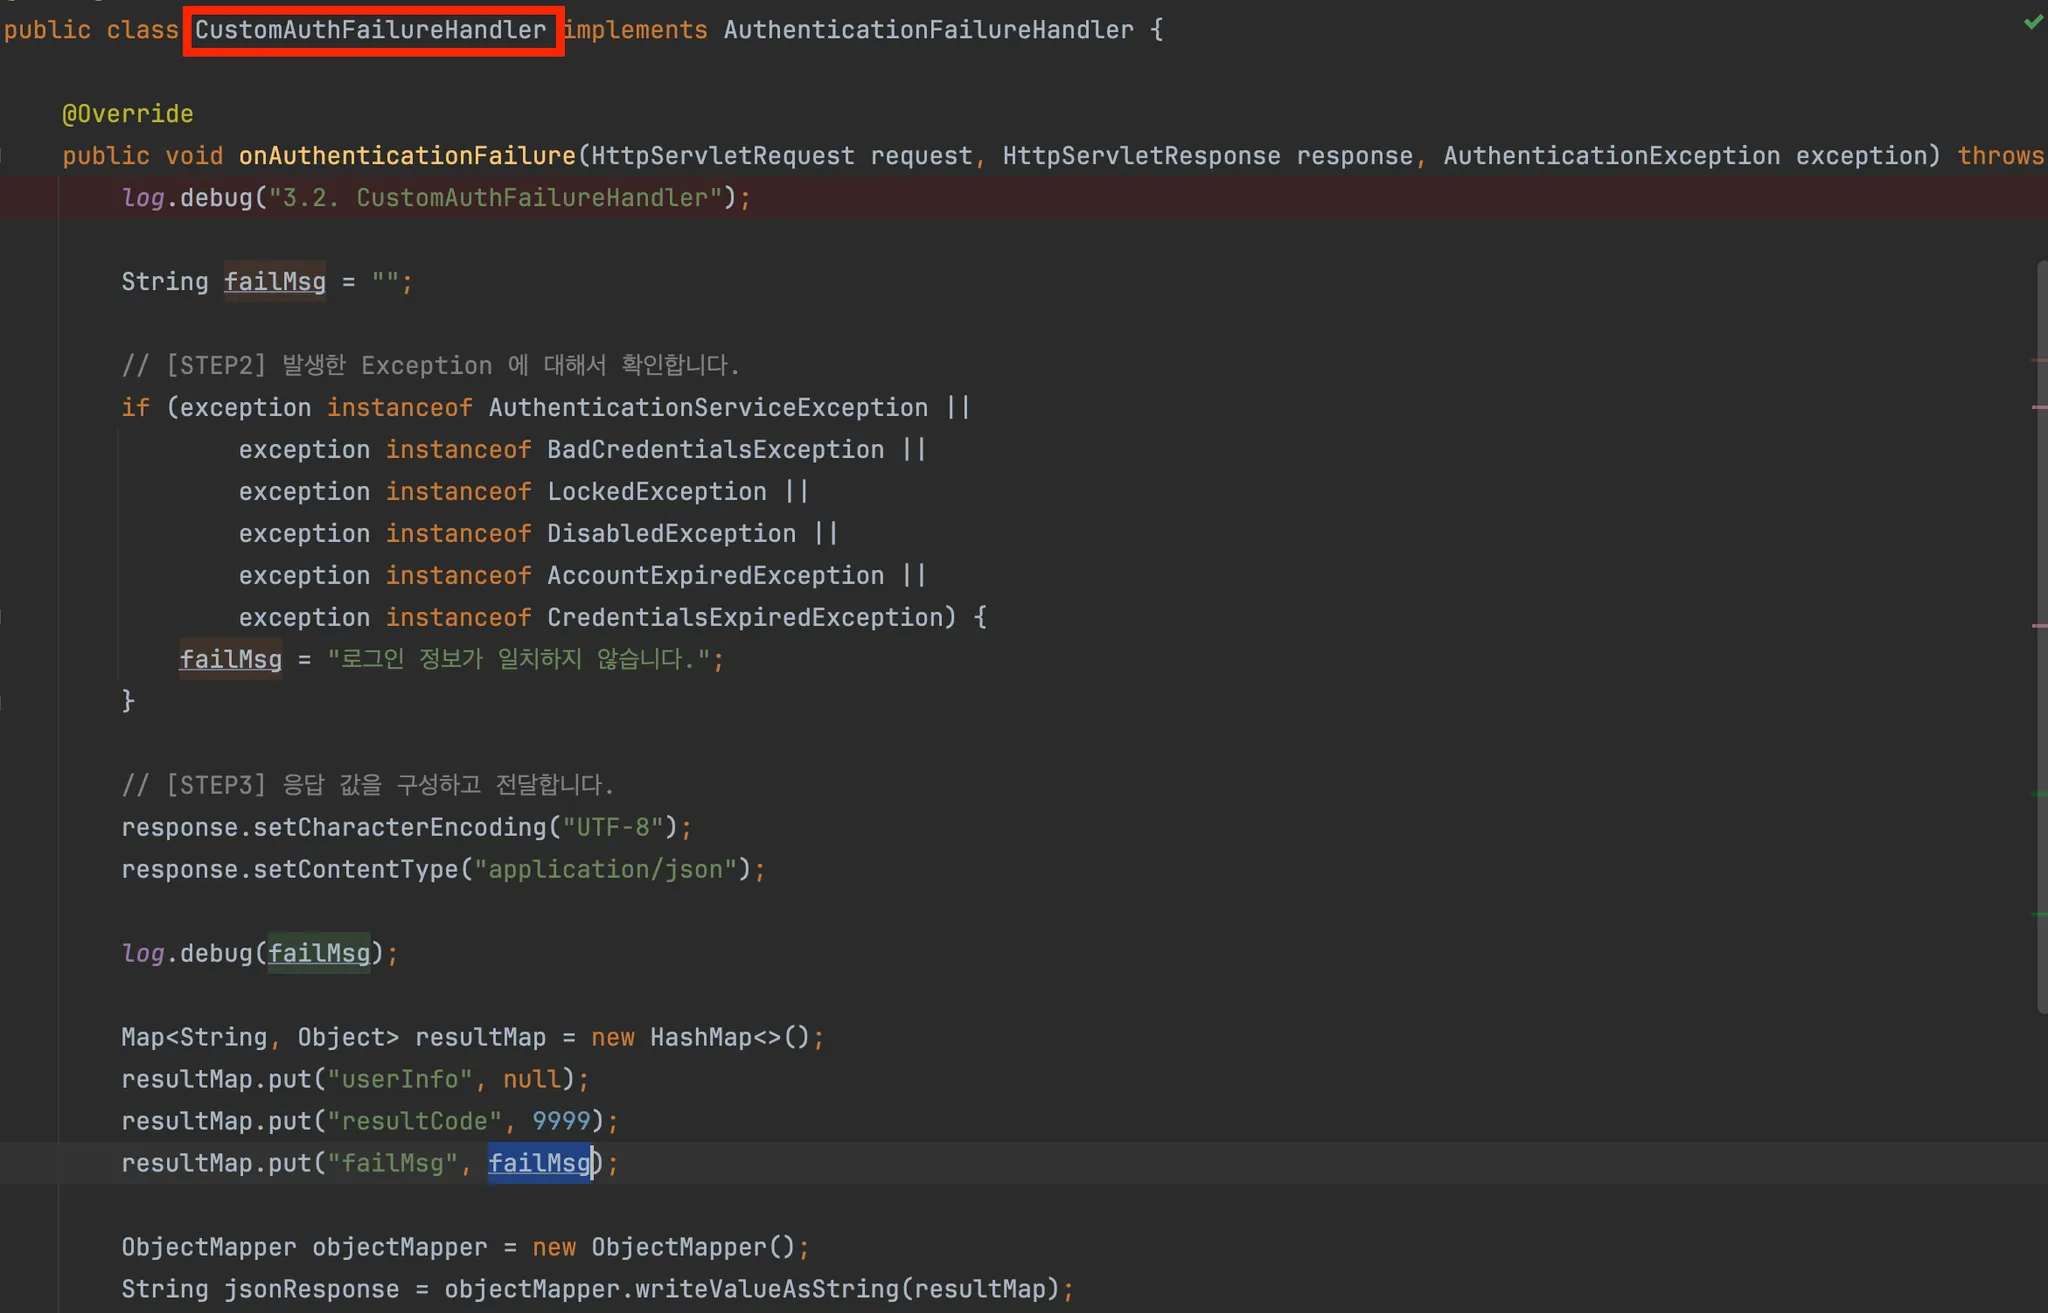
Task: Click the AuthenticationFailureHandler interface name
Action: tap(928, 30)
